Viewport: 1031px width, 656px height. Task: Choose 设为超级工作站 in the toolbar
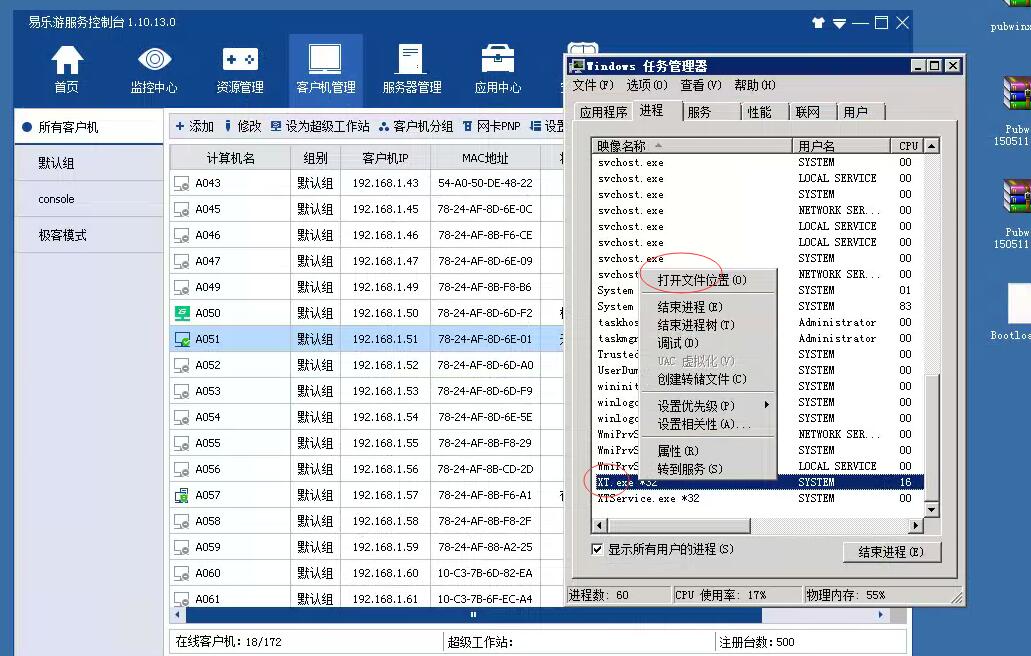pos(320,126)
